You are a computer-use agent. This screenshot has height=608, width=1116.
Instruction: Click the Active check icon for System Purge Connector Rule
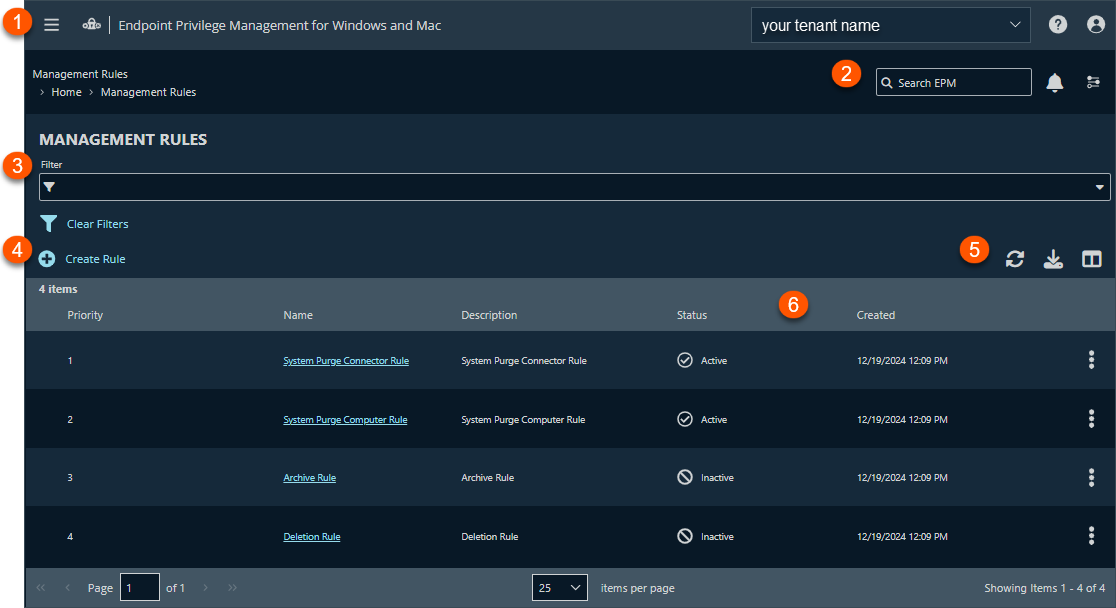(685, 360)
